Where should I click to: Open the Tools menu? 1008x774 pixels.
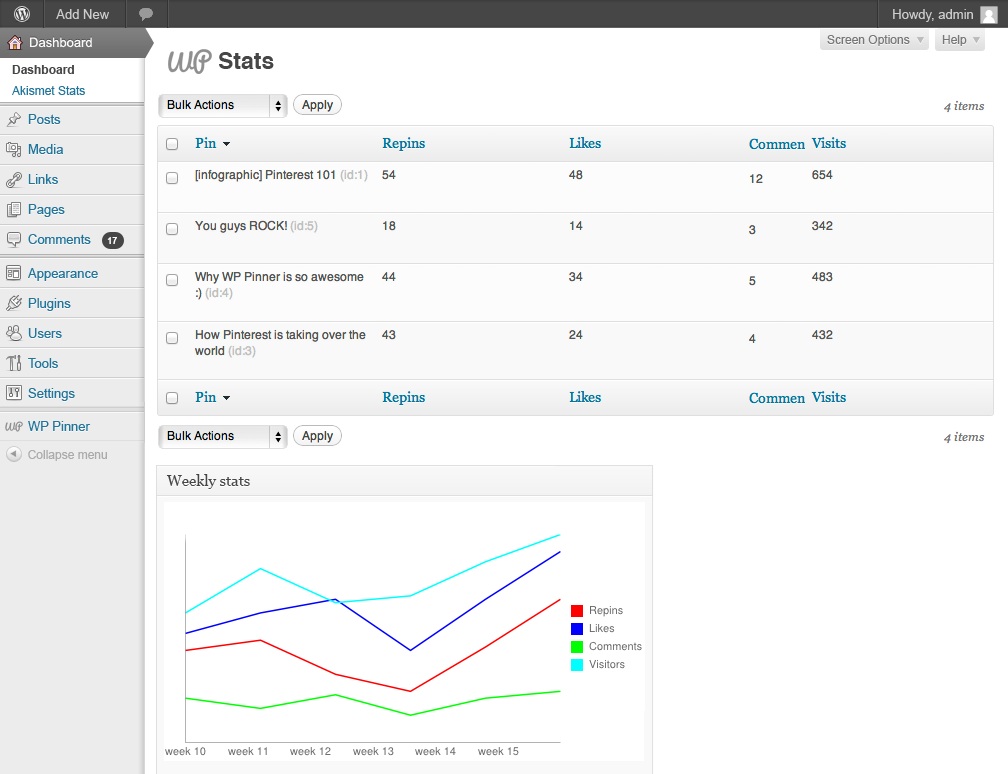pos(43,363)
